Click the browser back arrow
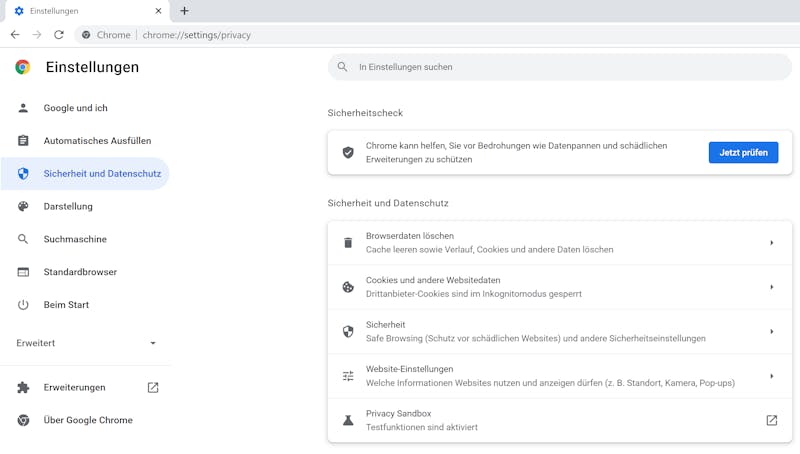This screenshot has width=800, height=454. 14,34
